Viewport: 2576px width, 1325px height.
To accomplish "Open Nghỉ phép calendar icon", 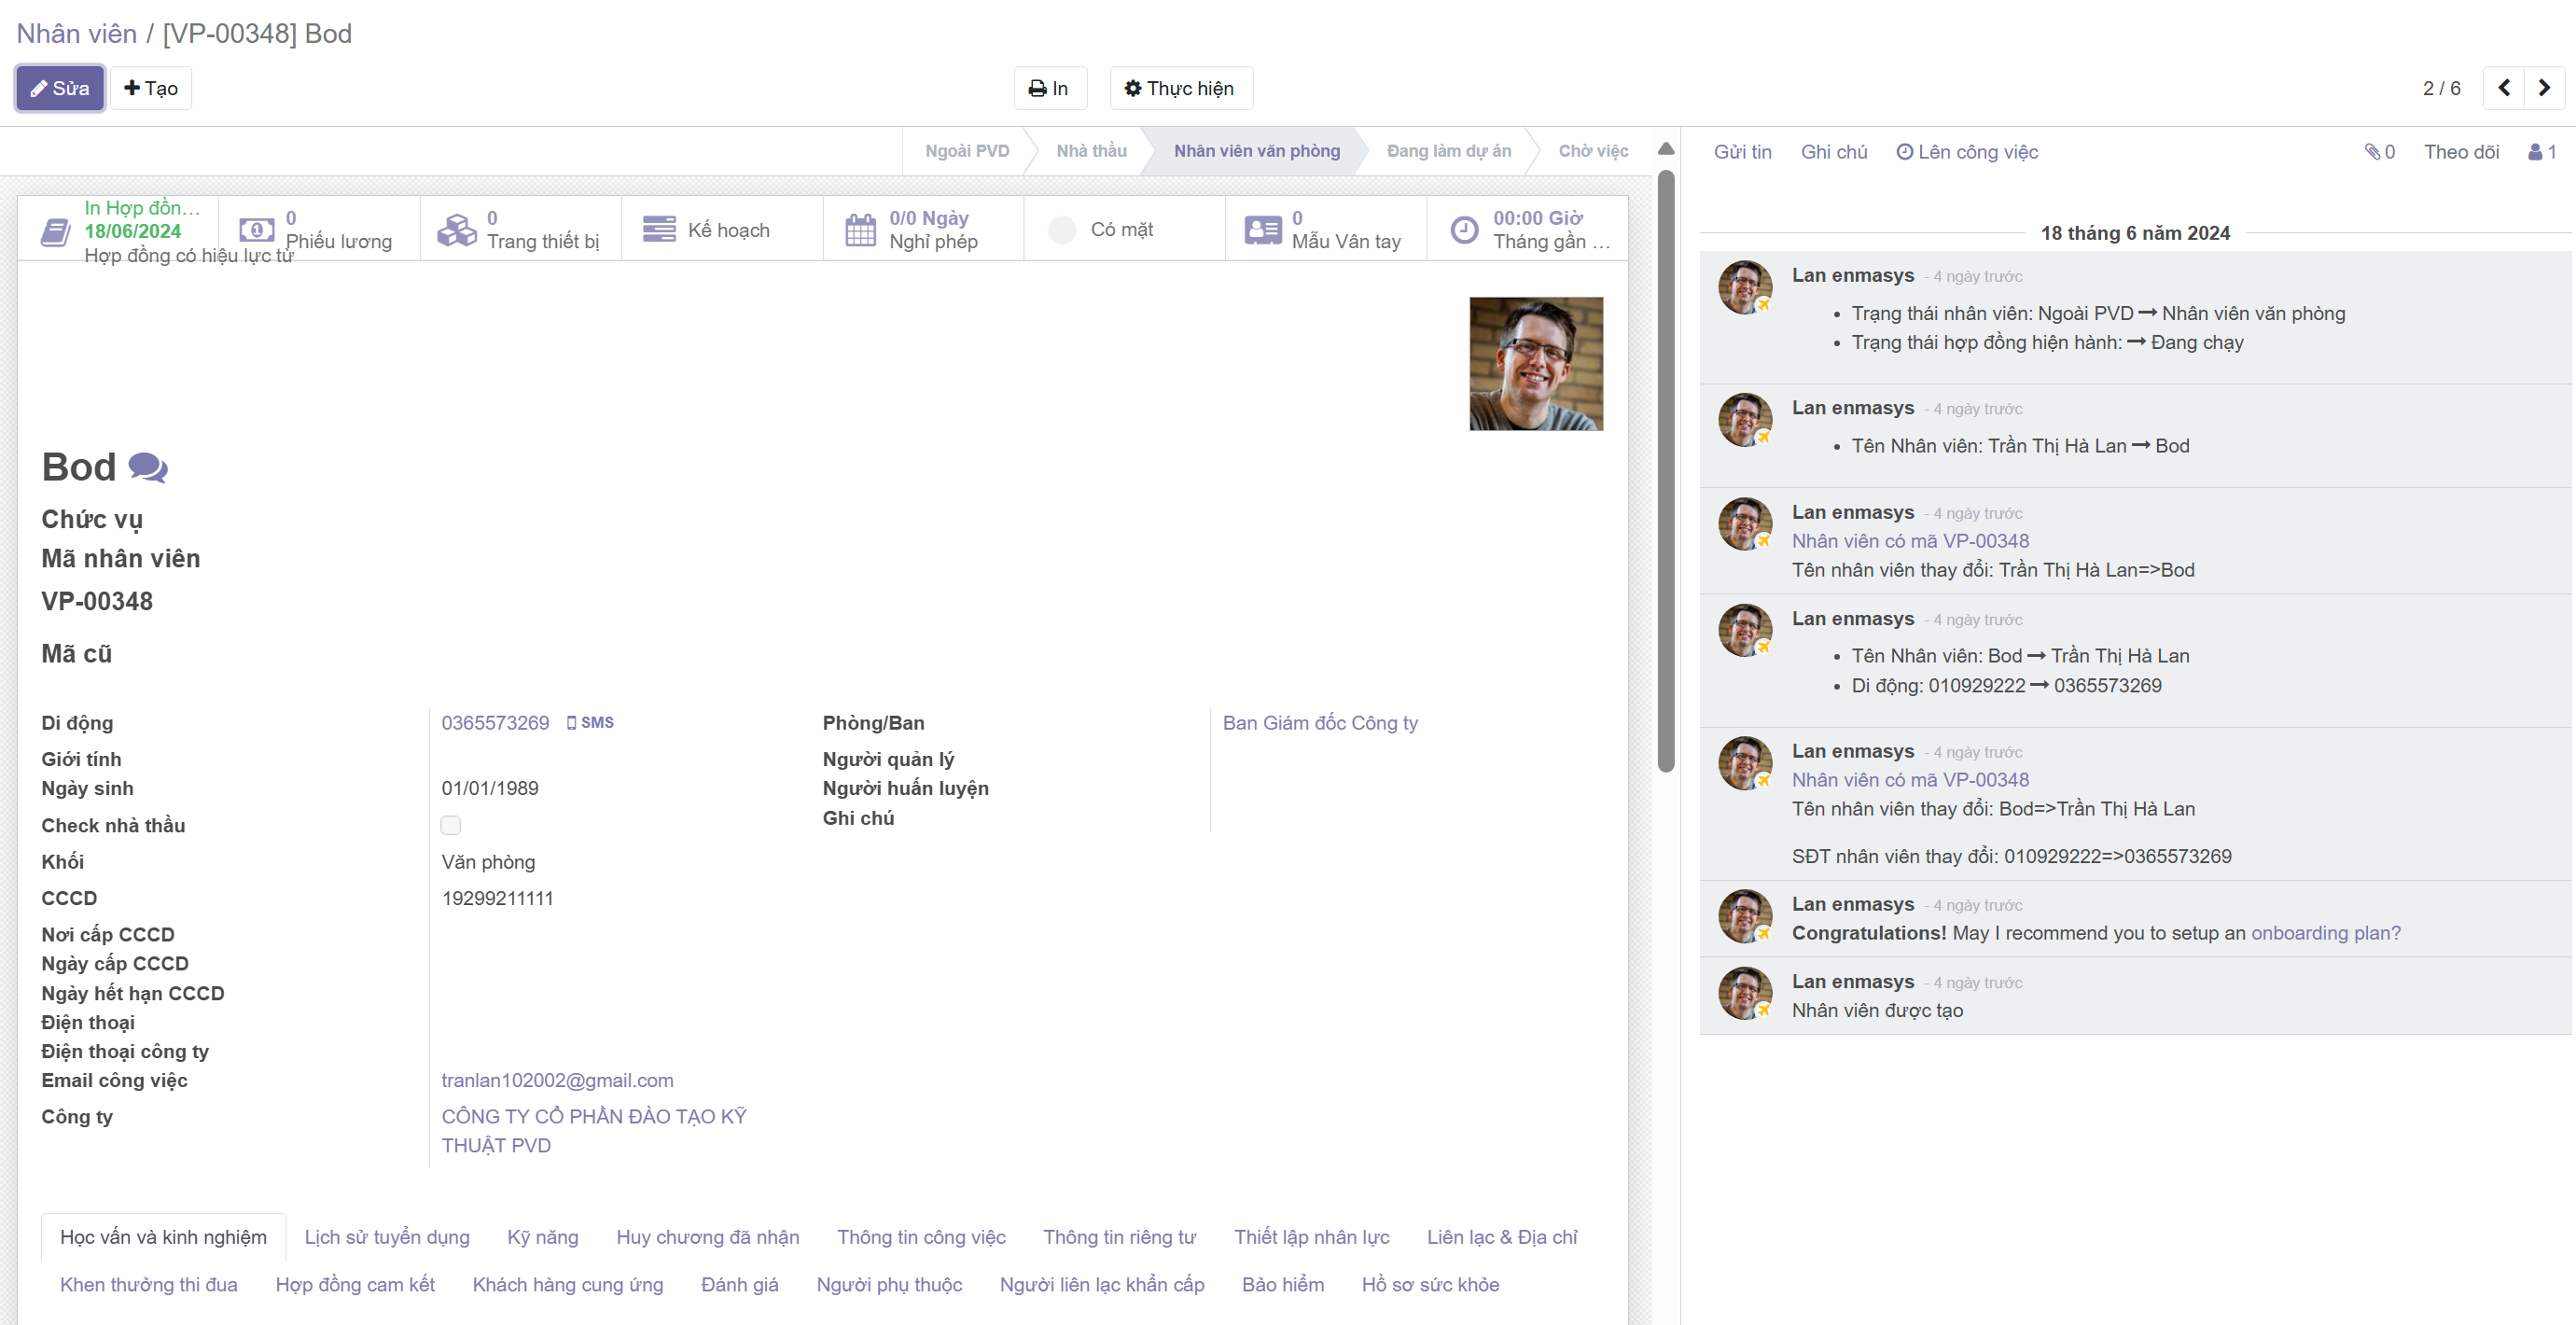I will coord(860,230).
